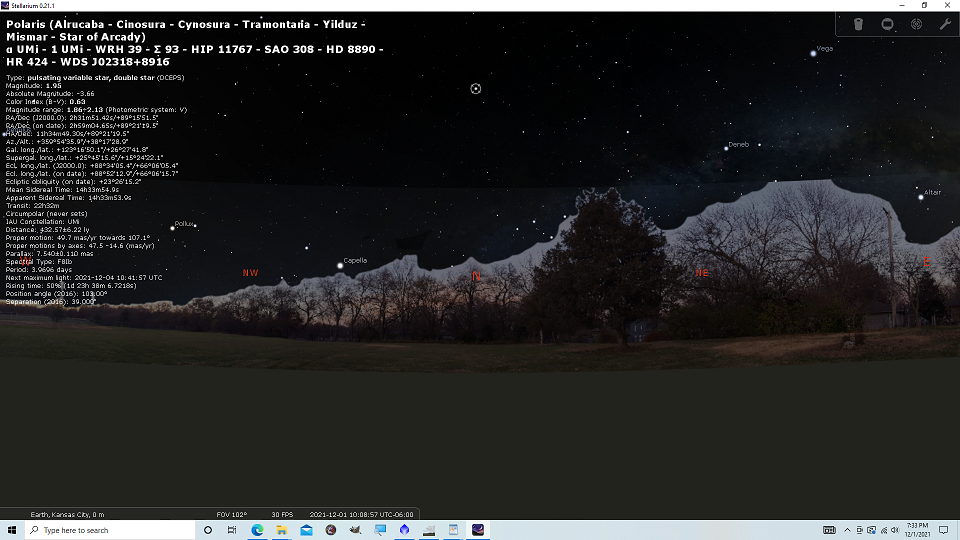This screenshot has height=540, width=960.
Task: Select the star Pollux
Action: pos(173,228)
